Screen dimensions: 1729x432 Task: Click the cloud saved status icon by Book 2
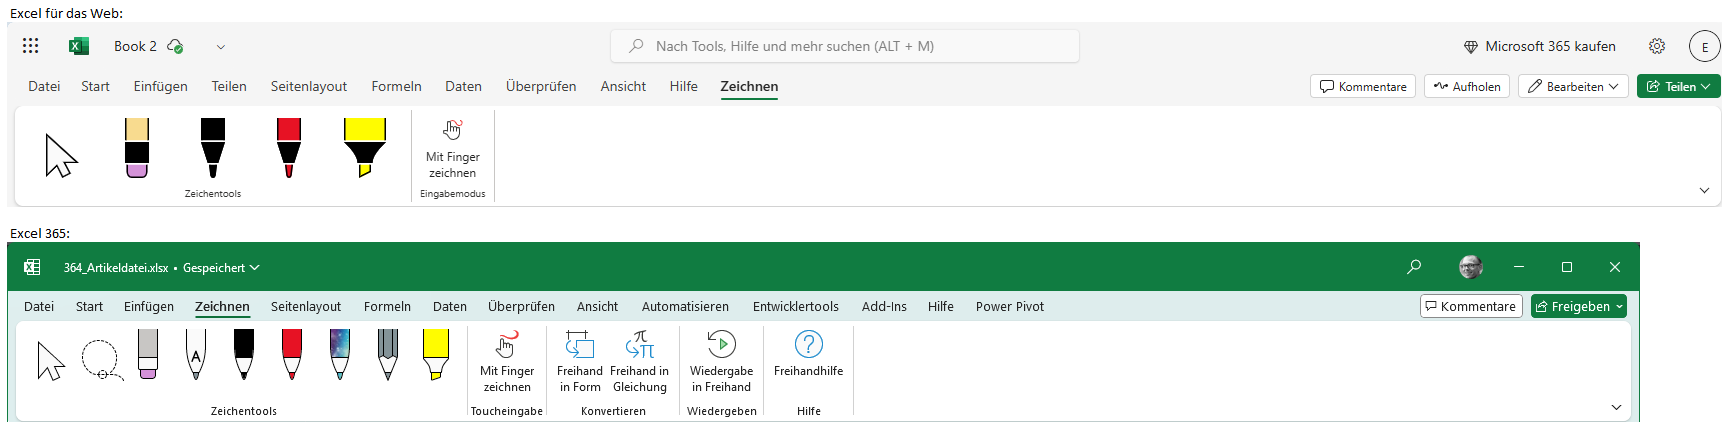(176, 46)
